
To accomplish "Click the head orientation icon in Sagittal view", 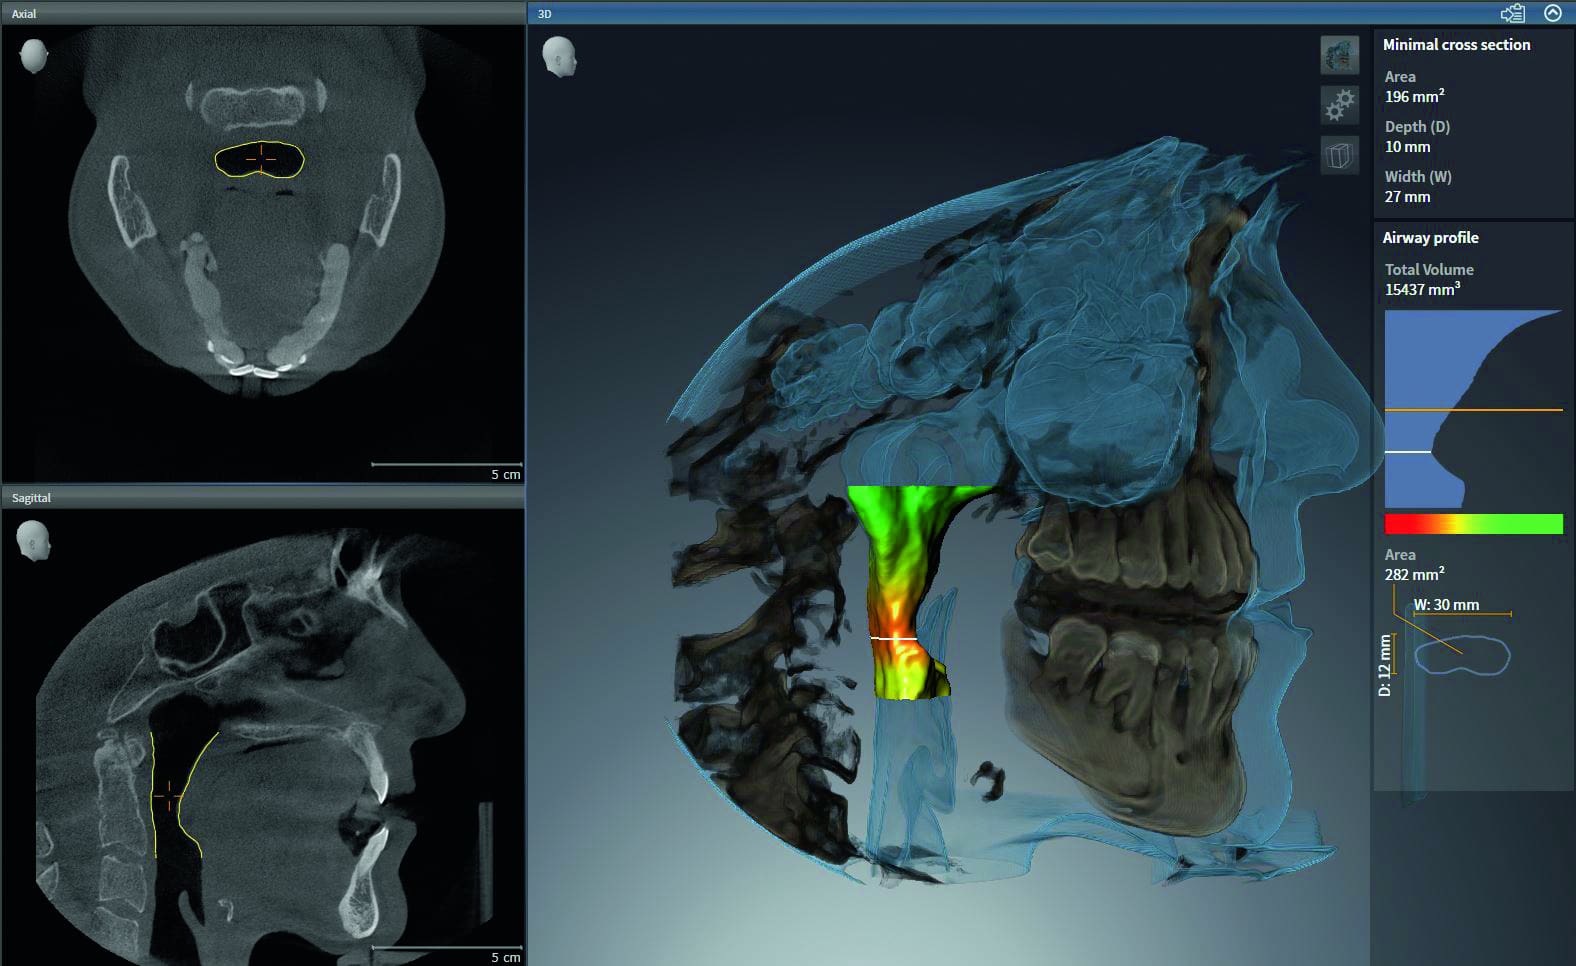I will point(34,541).
